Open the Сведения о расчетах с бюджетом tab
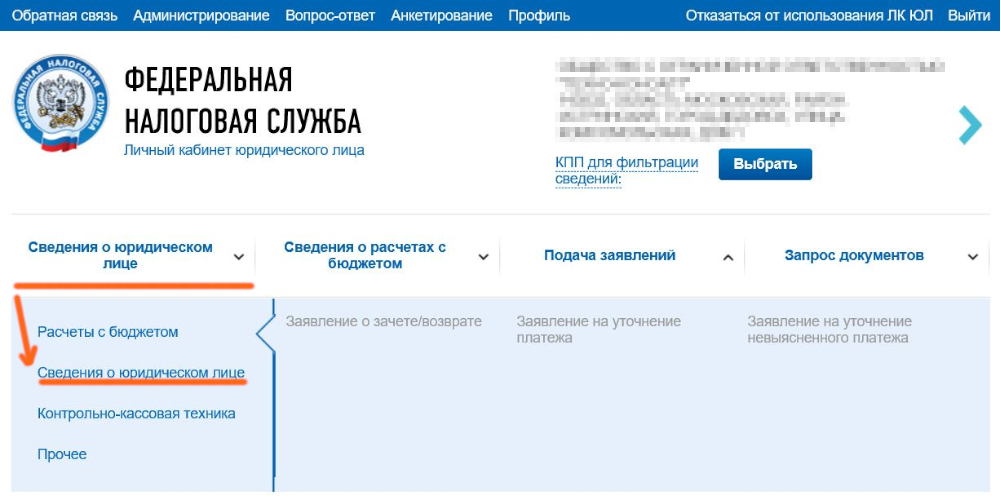1001x501 pixels. click(x=365, y=255)
